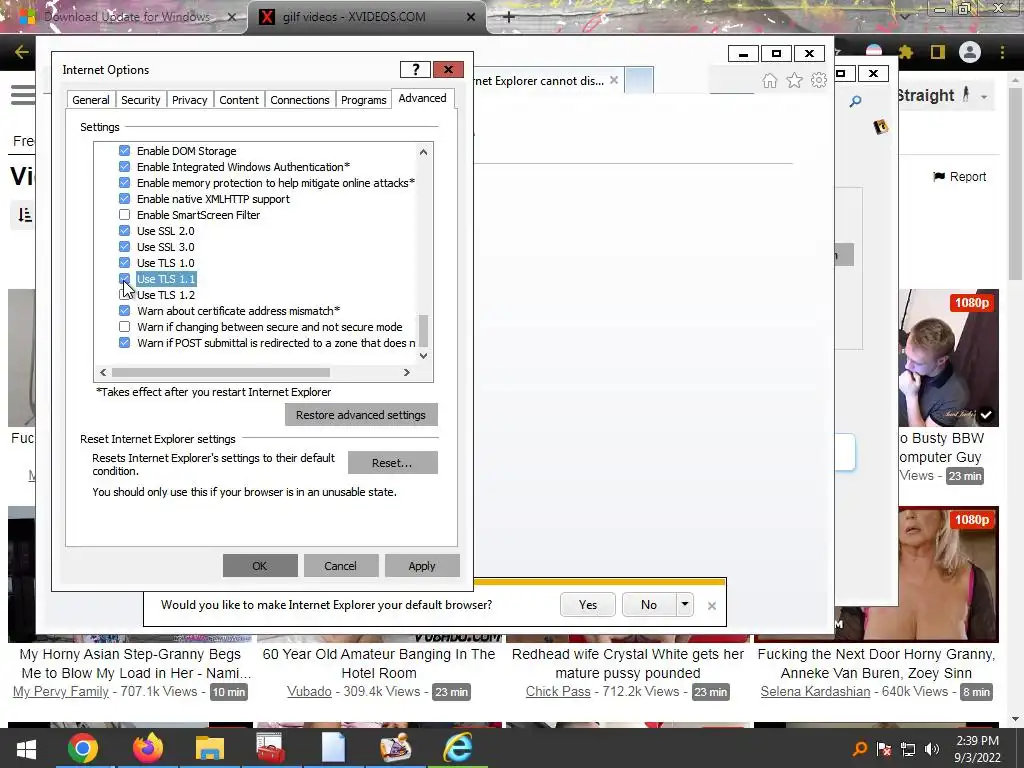This screenshot has height=768, width=1024.
Task: Open the blank document icon on taskbar
Action: [333, 748]
